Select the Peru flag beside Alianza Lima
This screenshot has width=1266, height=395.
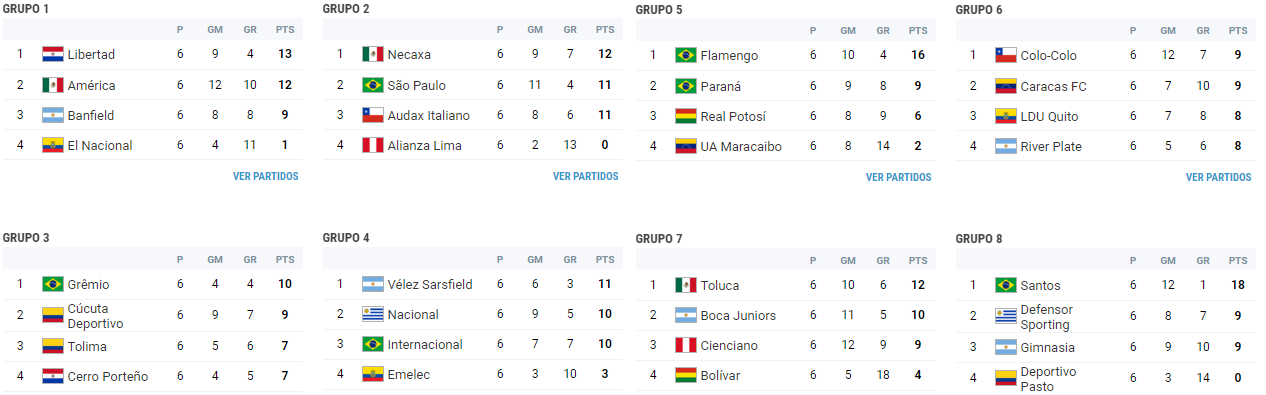click(x=373, y=145)
